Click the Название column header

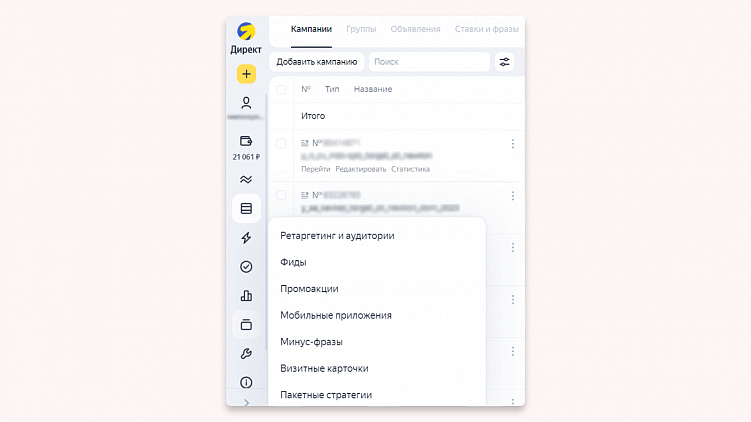coord(373,89)
